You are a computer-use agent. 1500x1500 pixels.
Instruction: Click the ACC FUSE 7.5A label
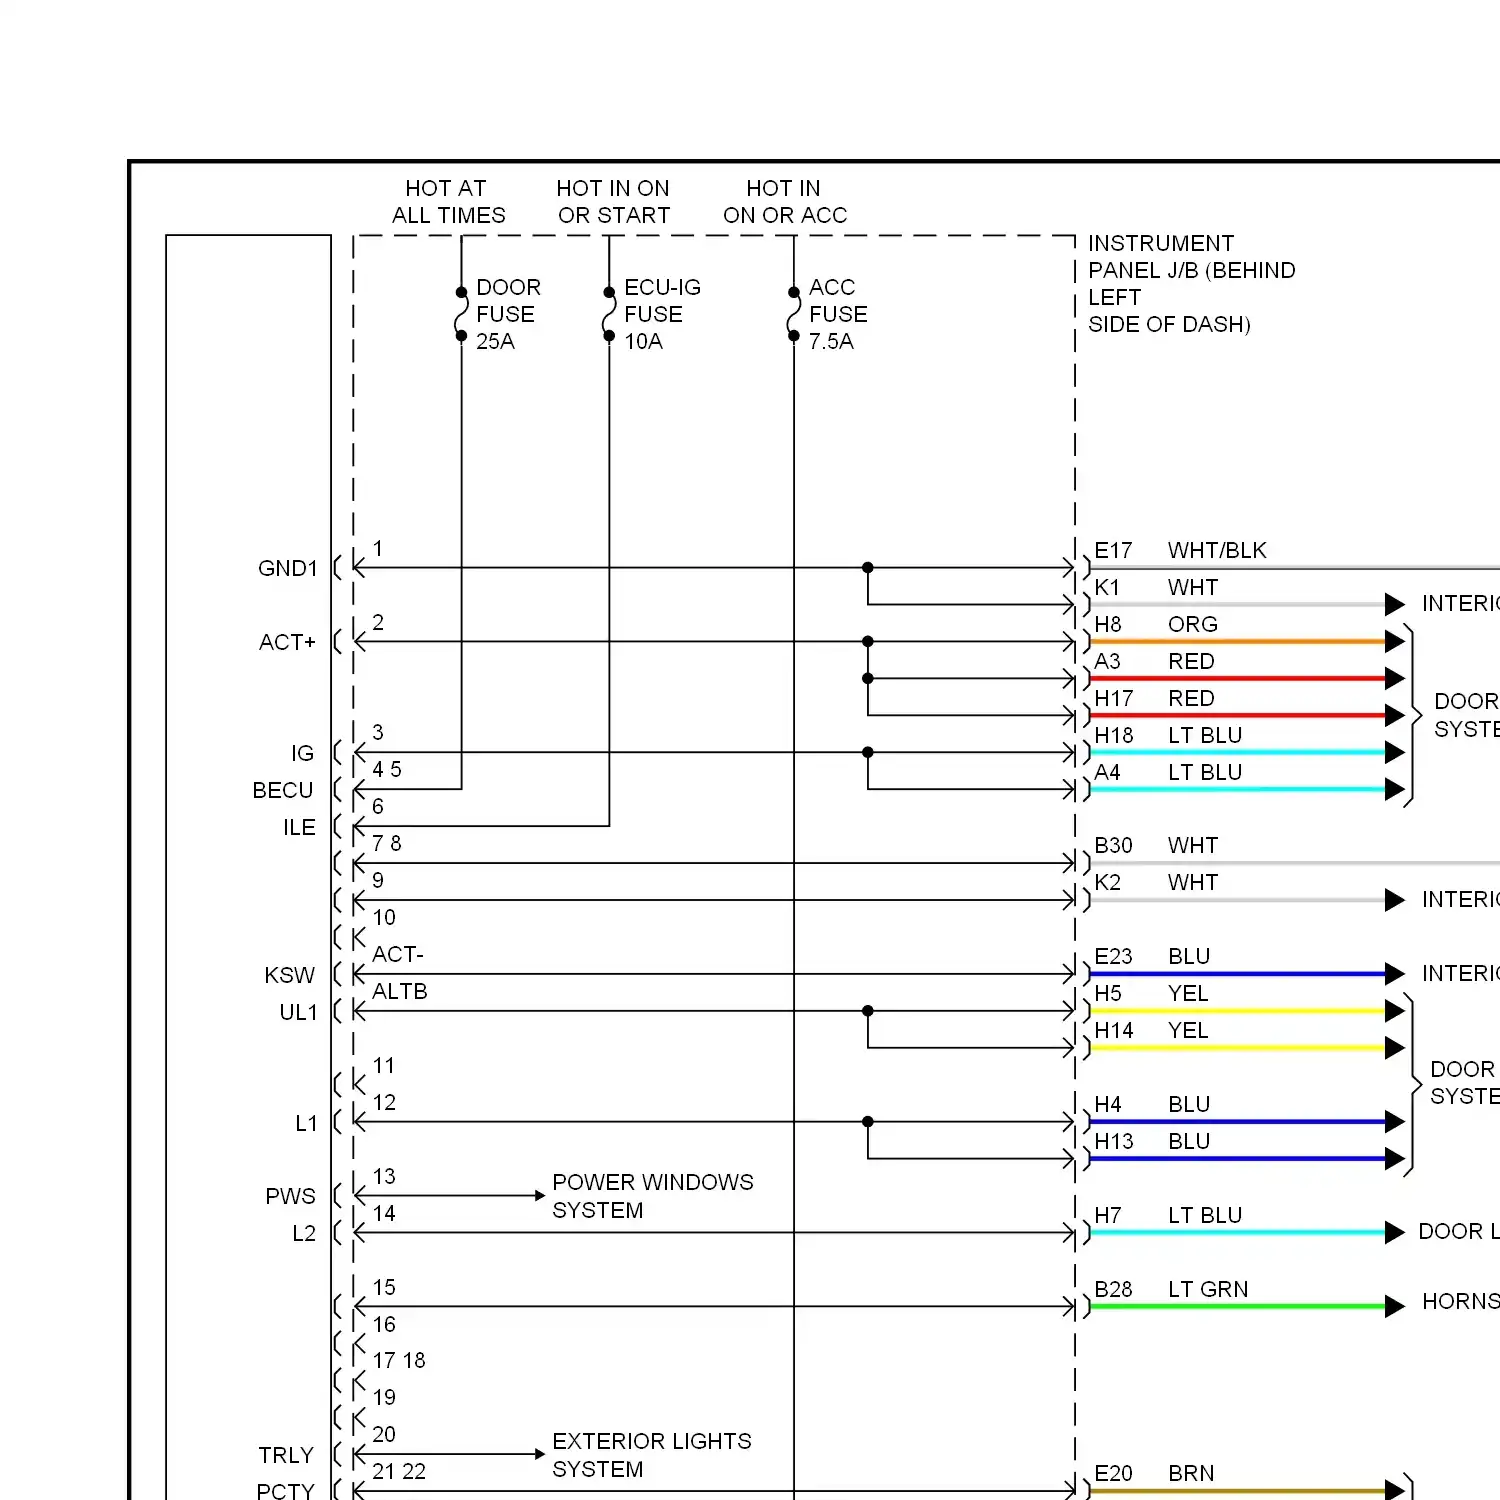(x=838, y=314)
